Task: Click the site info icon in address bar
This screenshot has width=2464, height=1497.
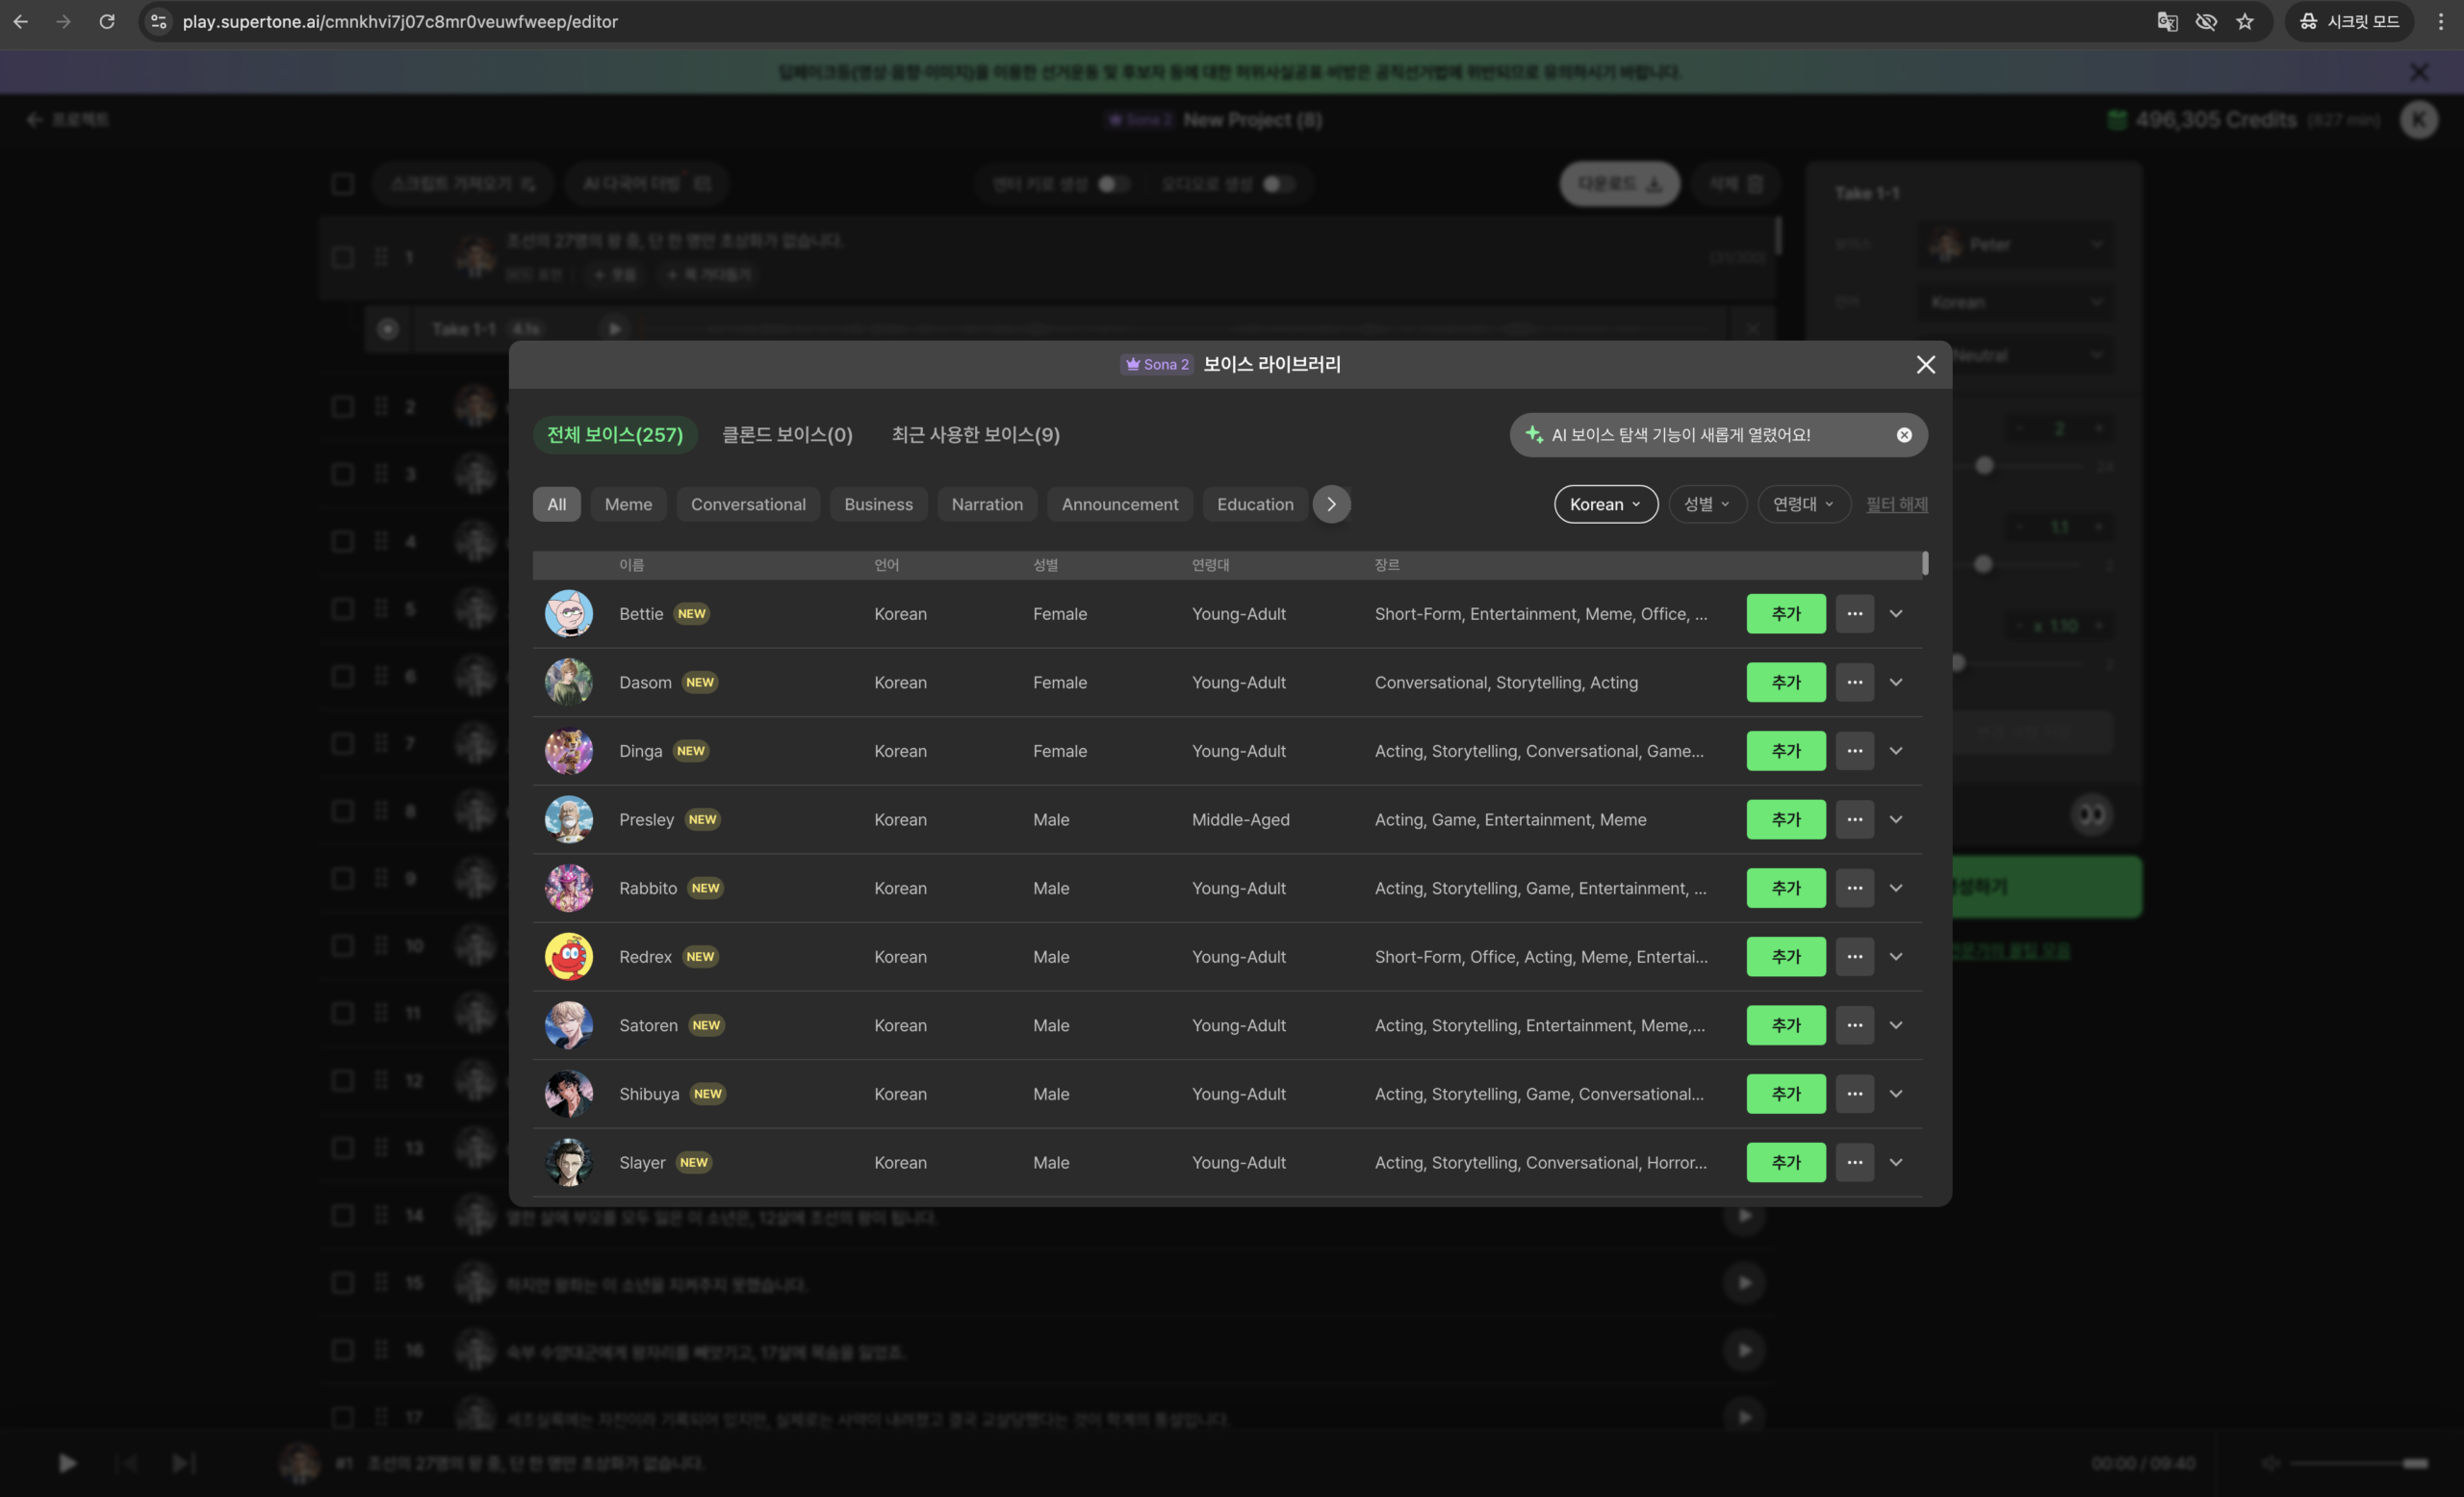Action: (x=158, y=21)
